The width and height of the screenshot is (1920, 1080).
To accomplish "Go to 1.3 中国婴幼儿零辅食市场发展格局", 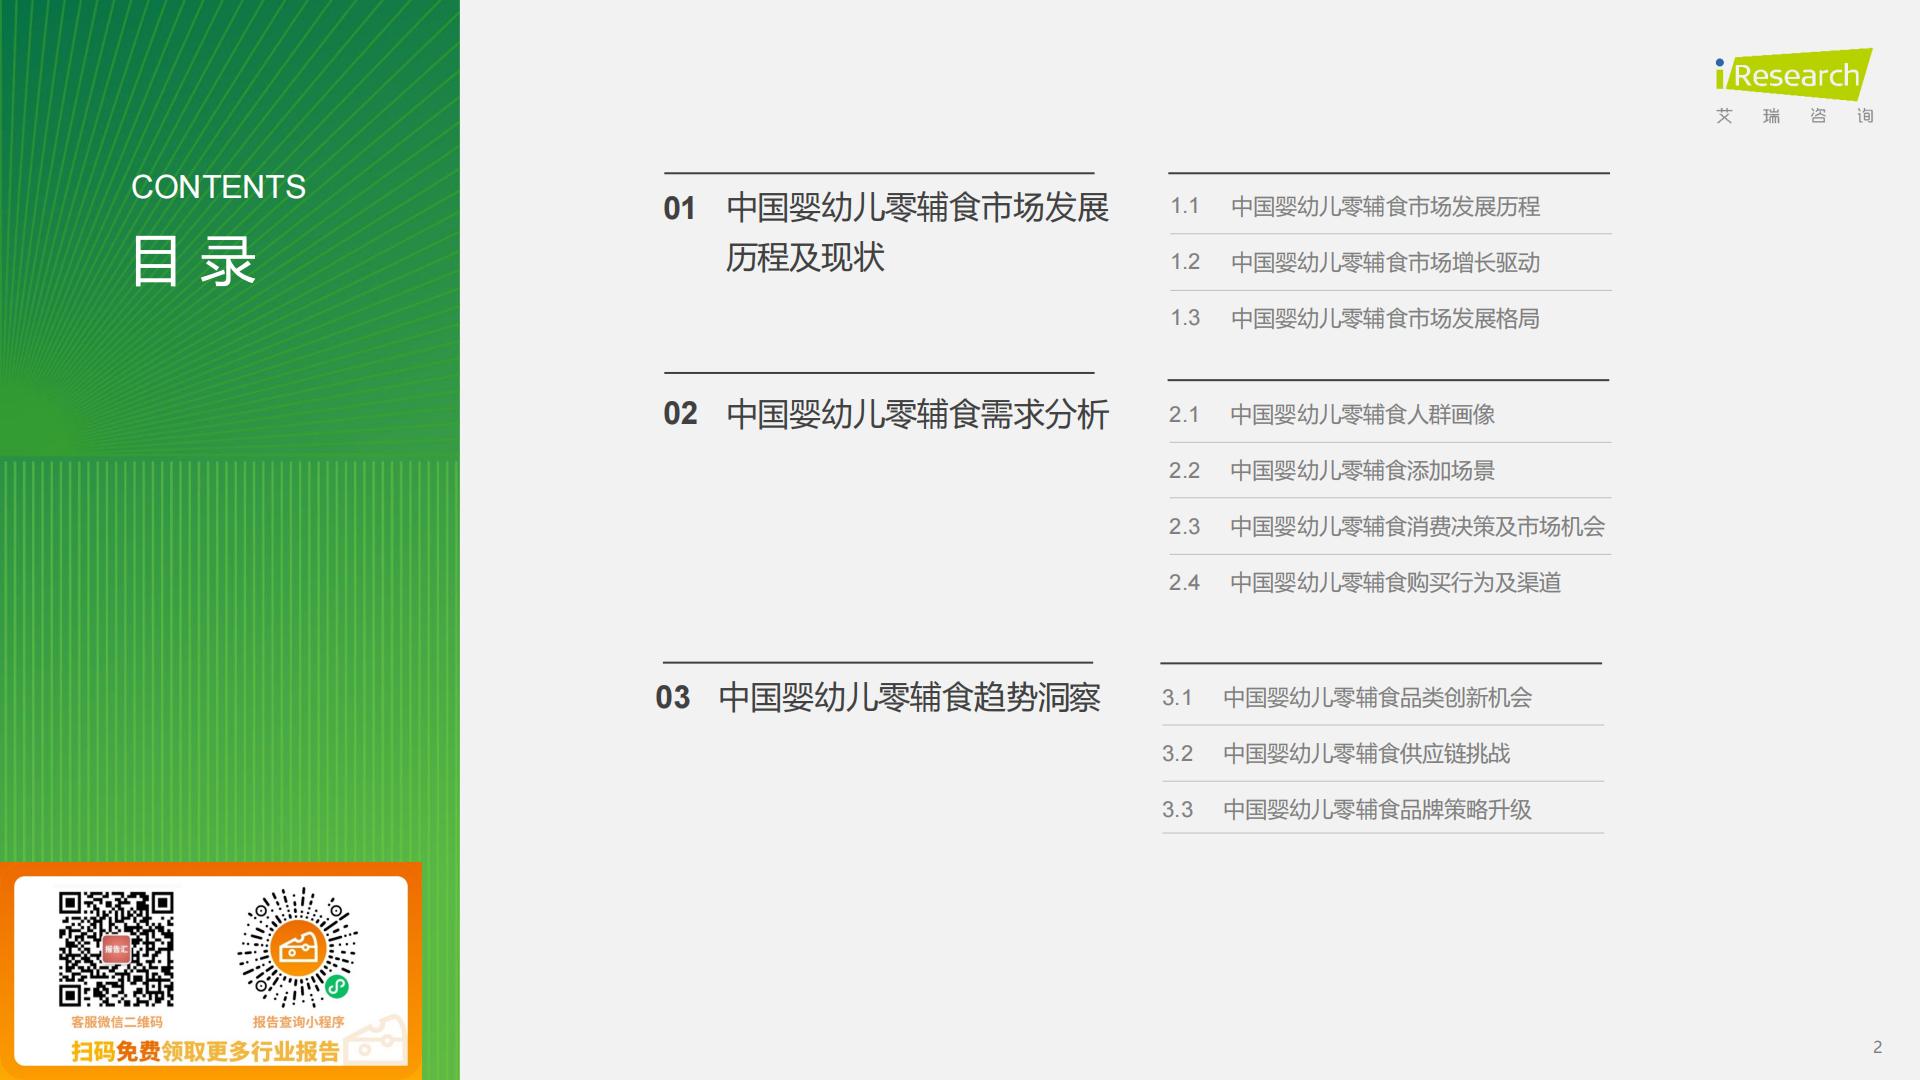I will point(1355,318).
